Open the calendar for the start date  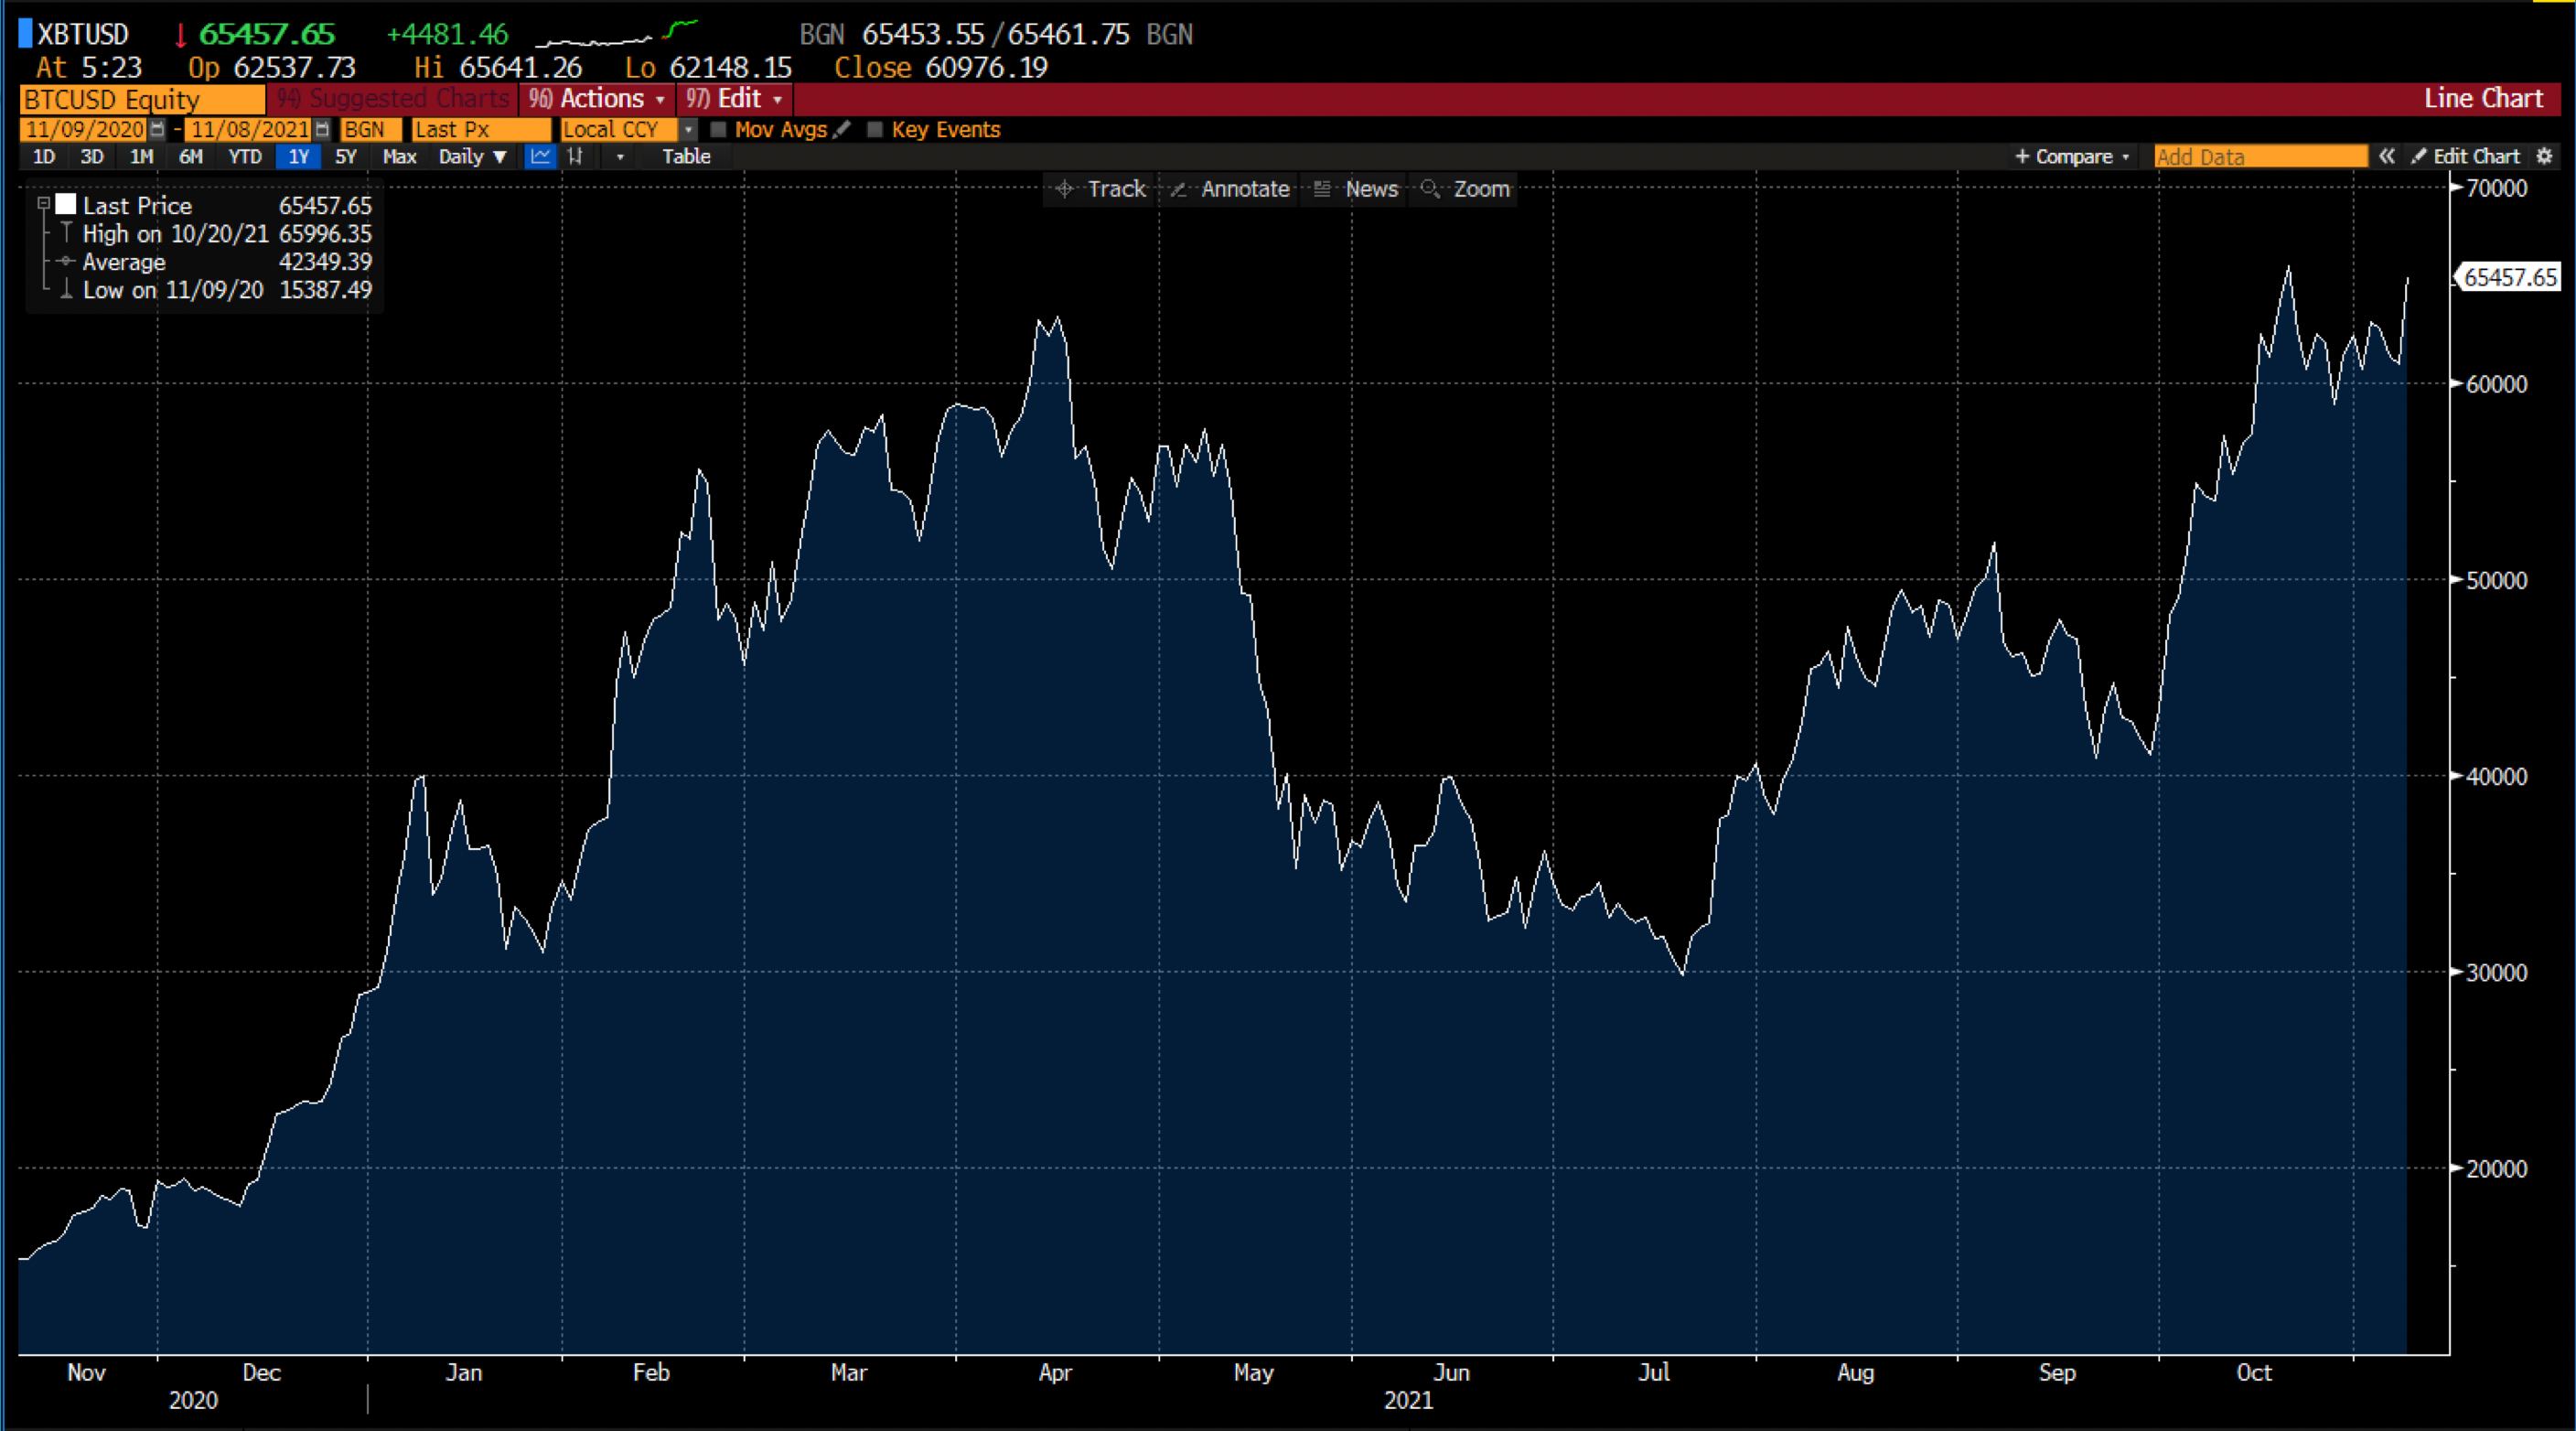coord(158,129)
